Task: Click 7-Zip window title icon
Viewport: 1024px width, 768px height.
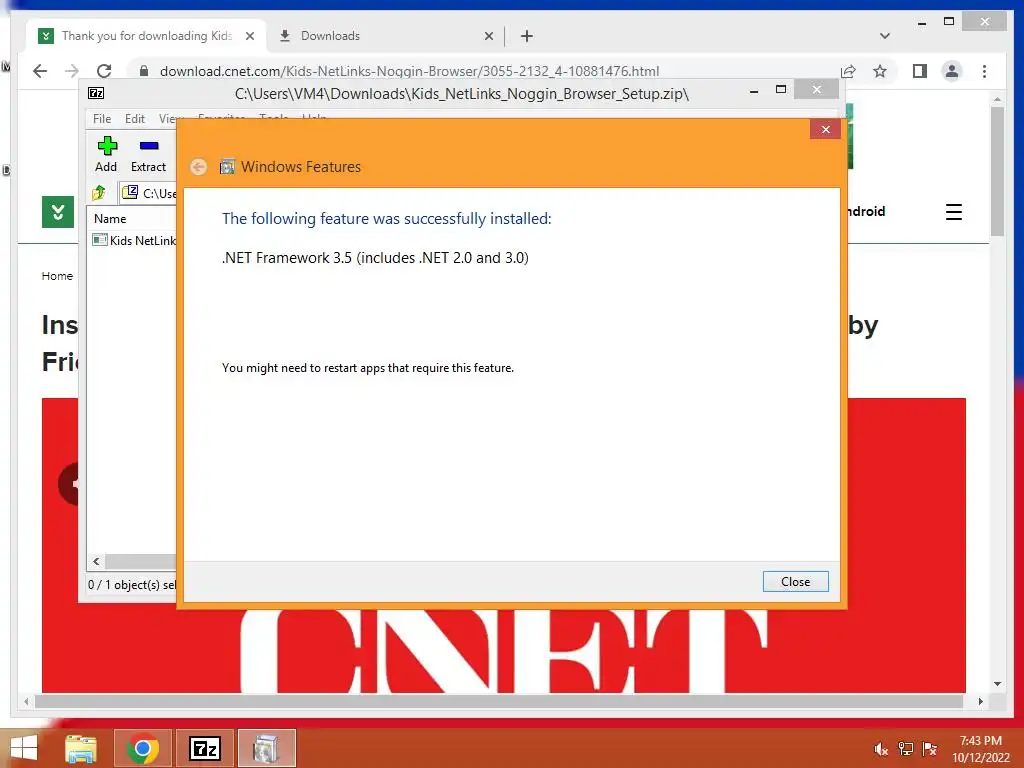Action: [x=96, y=93]
